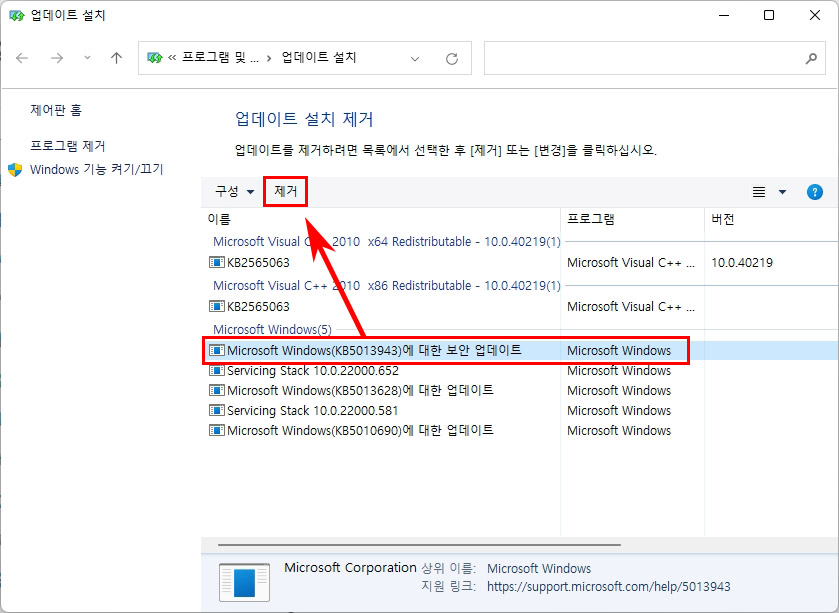839x613 pixels.
Task: Open the address bar dropdown chevron
Action: point(415,58)
